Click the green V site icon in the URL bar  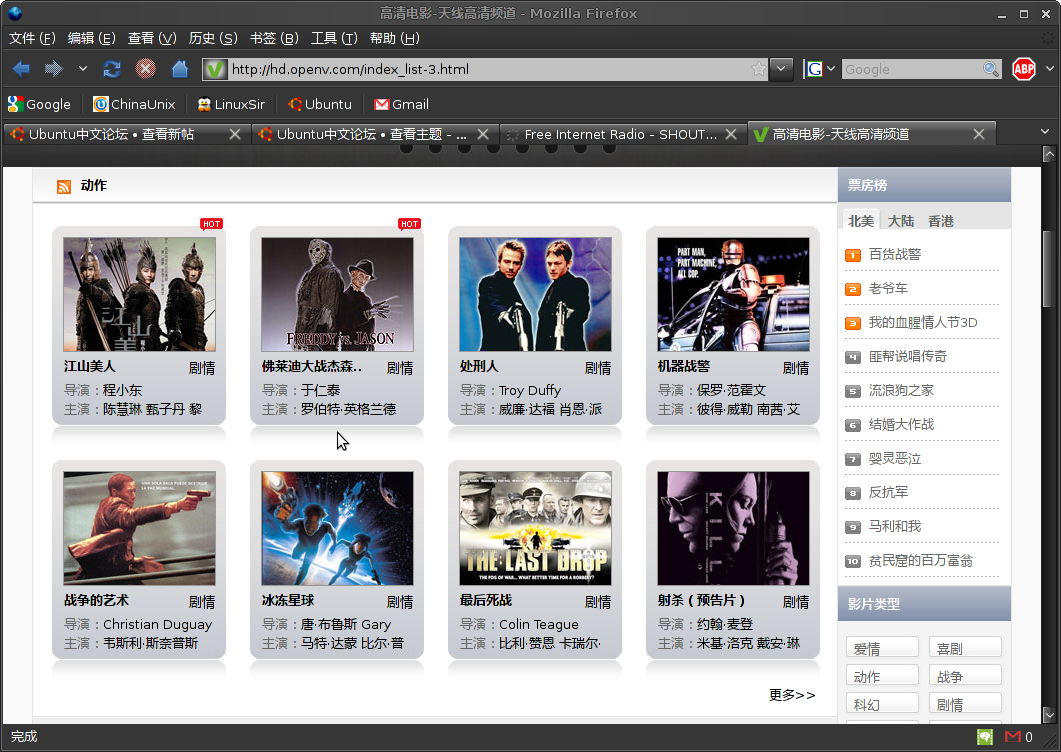pyautogui.click(x=215, y=69)
